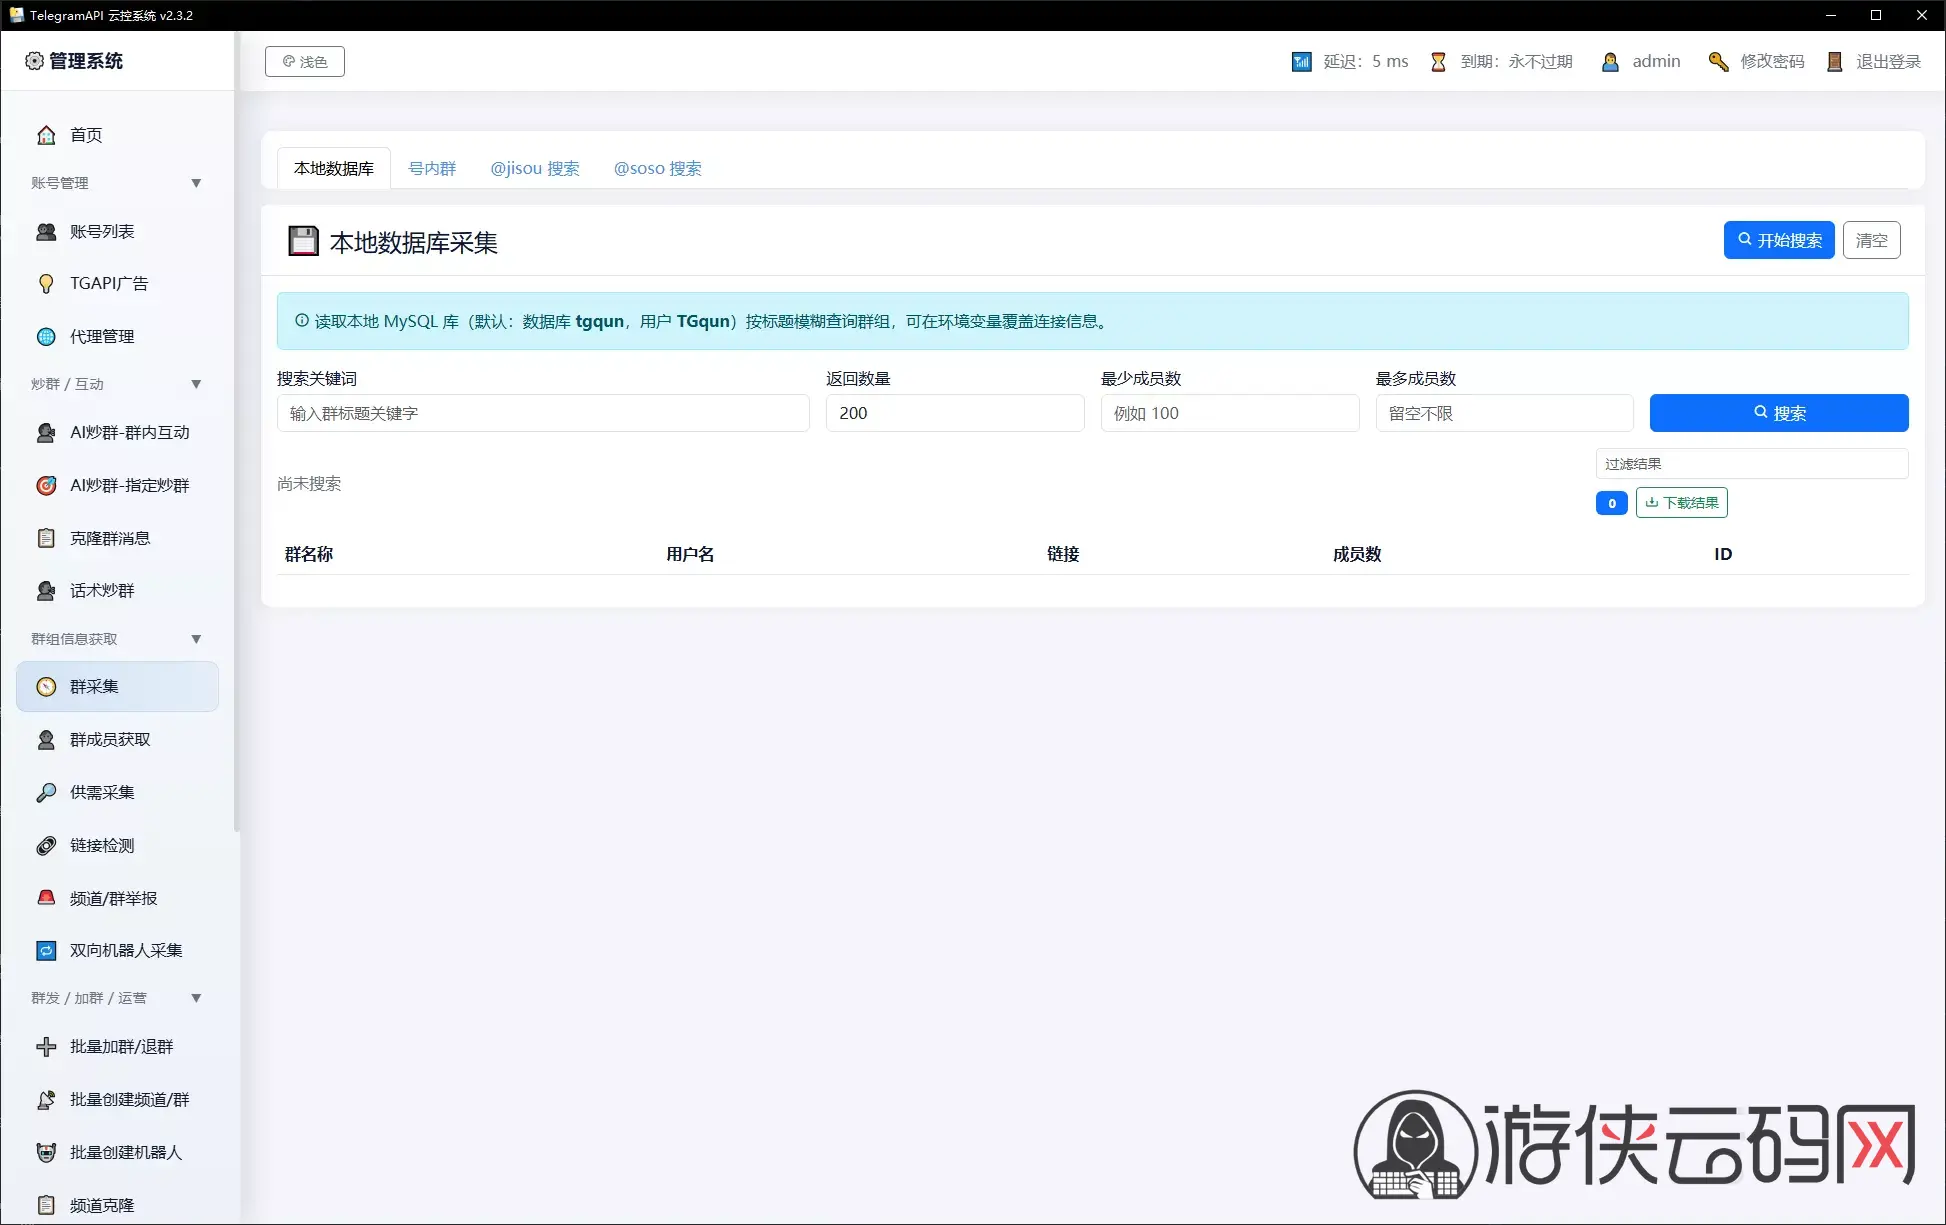Switch to the @jisou 搜索 tab
This screenshot has width=1946, height=1225.
[x=535, y=169]
